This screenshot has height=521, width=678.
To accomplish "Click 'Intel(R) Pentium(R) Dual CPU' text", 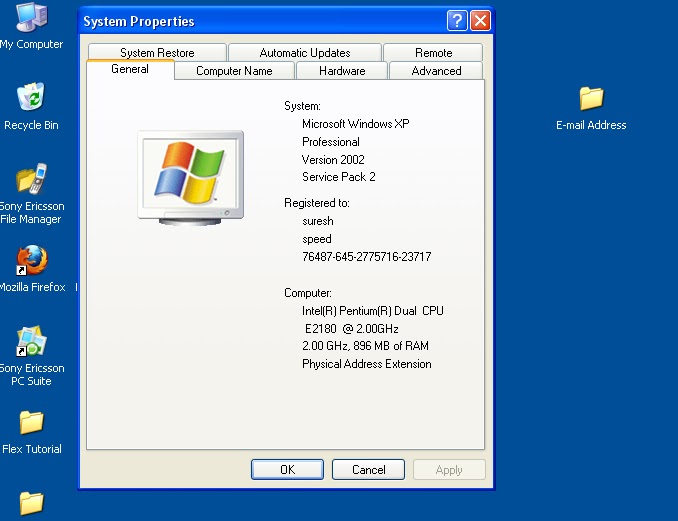I will [373, 311].
